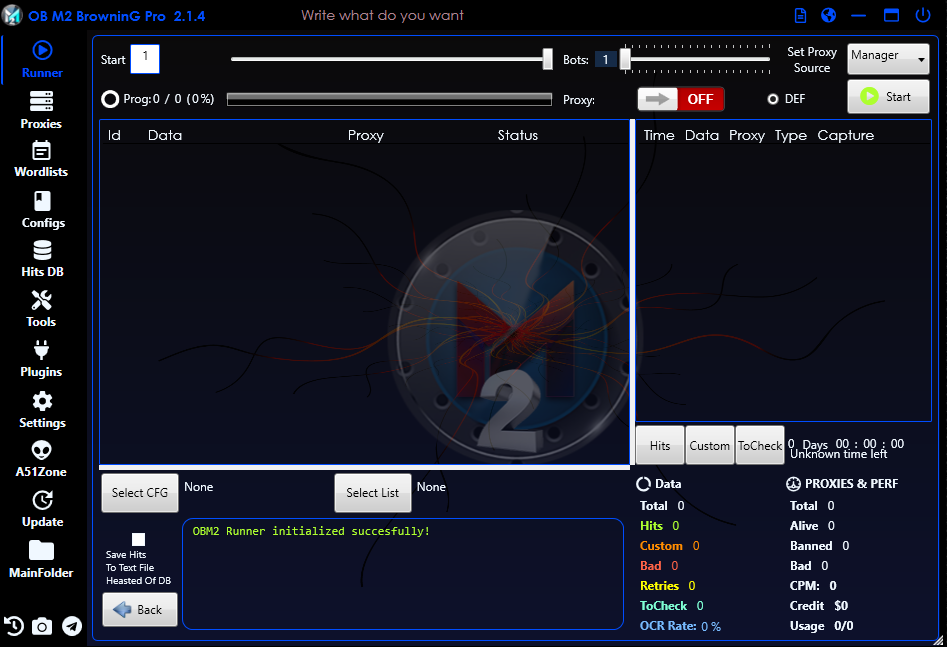Click the Prog radio circle
The image size is (947, 647).
click(x=110, y=99)
